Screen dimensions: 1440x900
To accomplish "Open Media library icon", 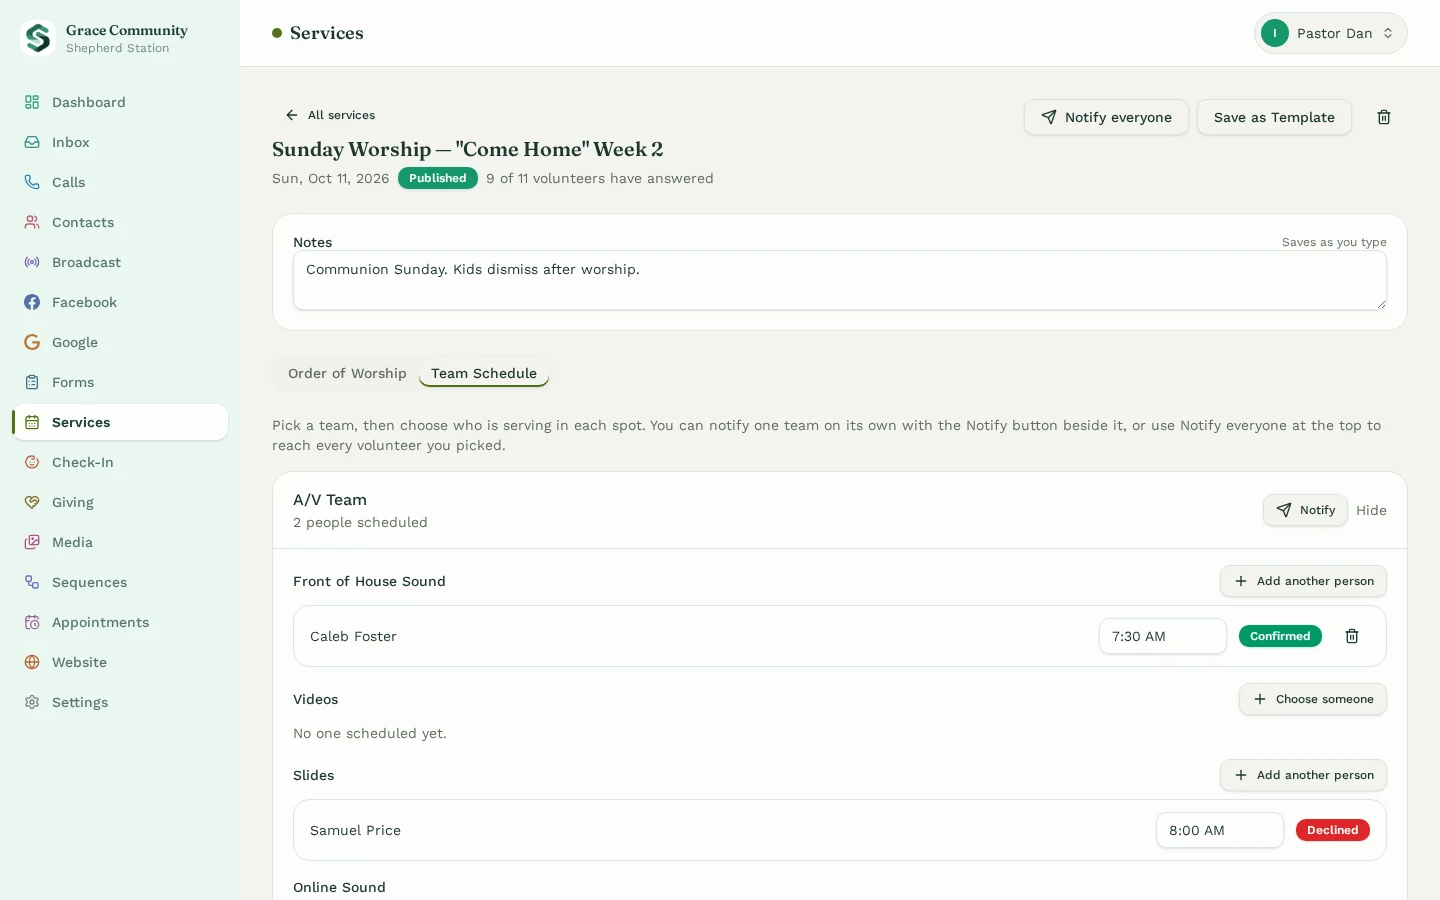I will point(32,542).
